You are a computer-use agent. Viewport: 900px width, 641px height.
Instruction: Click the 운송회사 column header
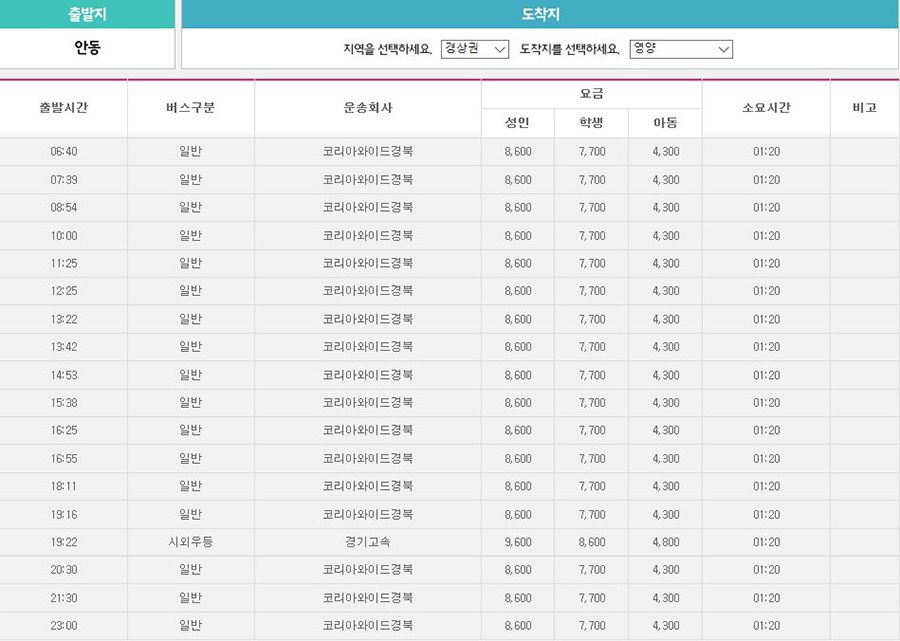click(367, 108)
